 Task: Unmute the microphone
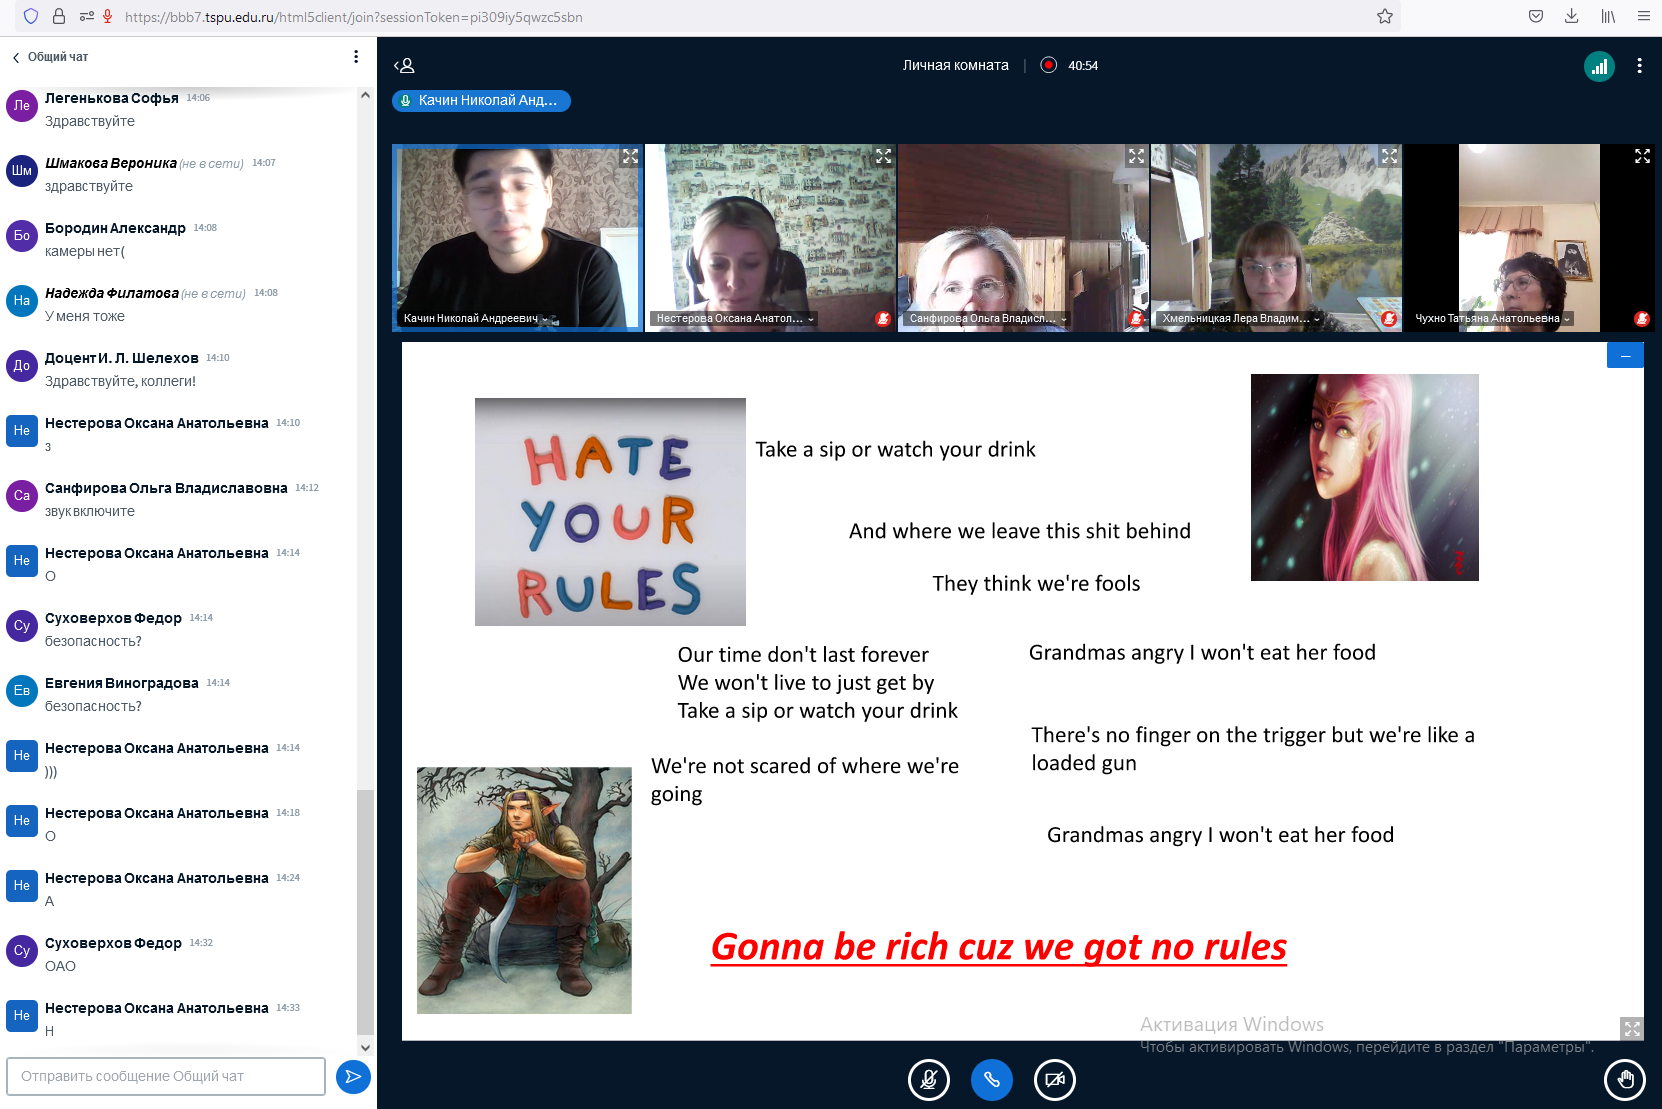[x=929, y=1080]
